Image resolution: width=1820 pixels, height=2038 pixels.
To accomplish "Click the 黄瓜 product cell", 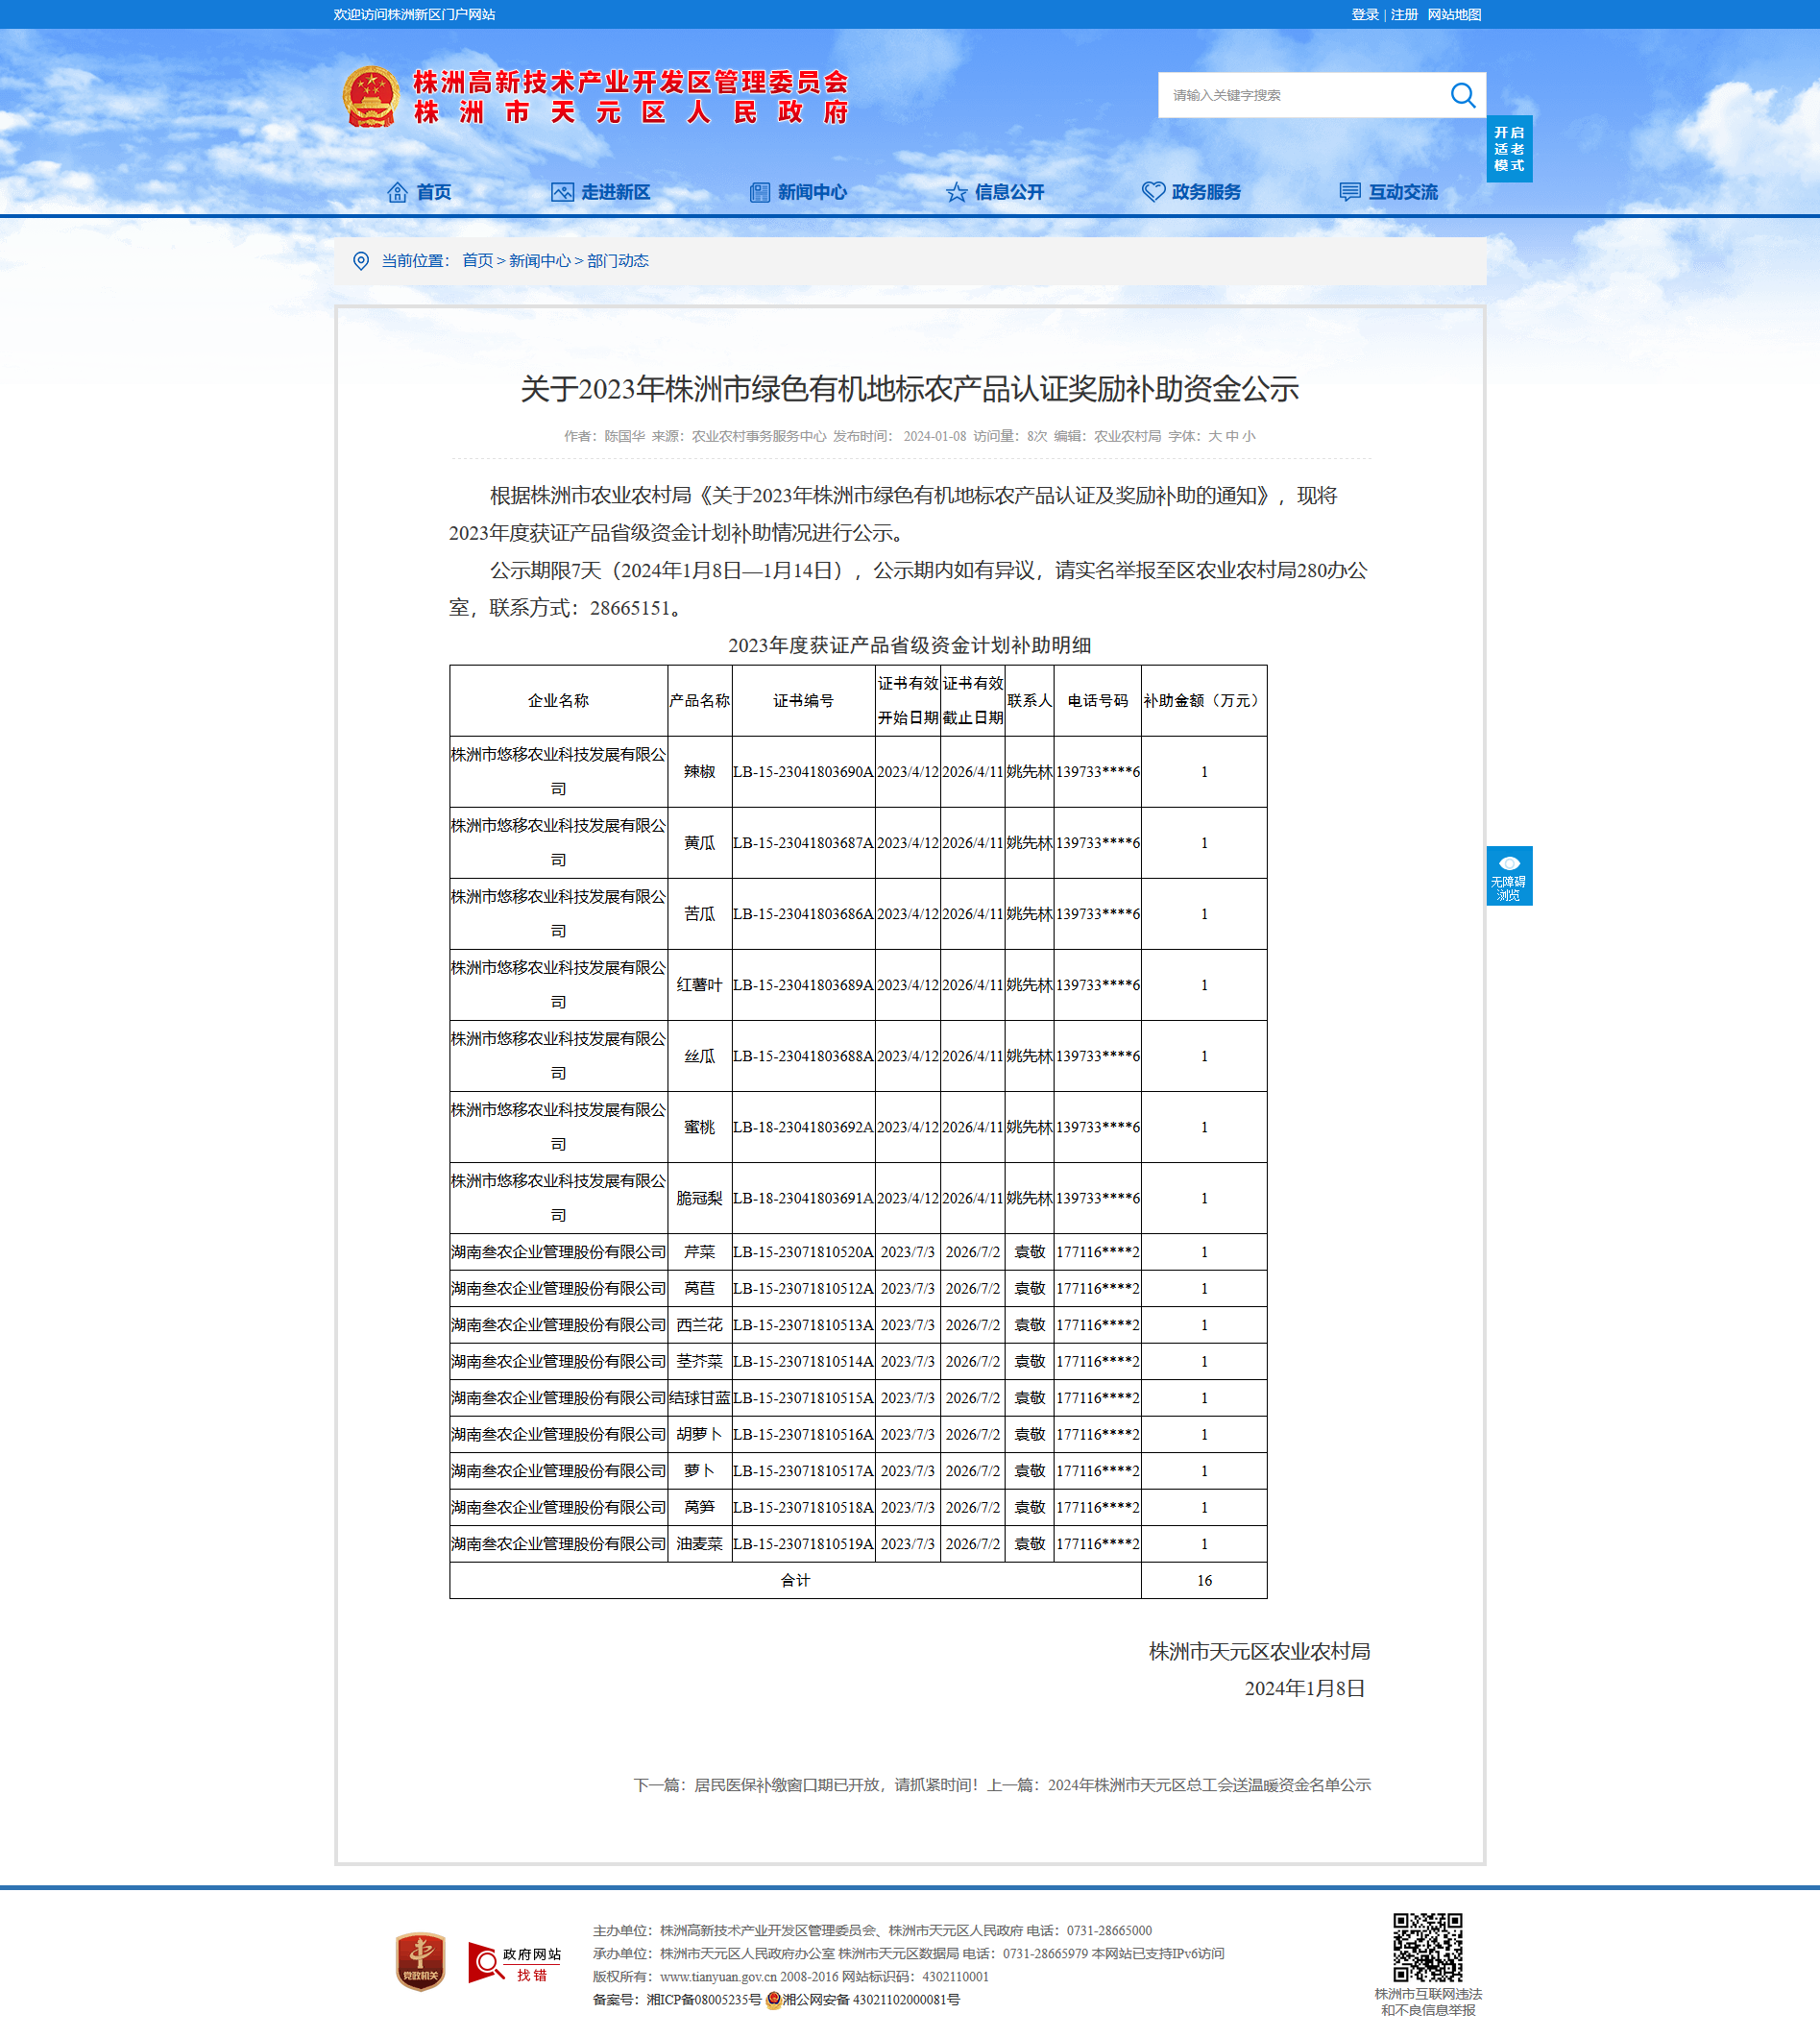I will click(699, 843).
